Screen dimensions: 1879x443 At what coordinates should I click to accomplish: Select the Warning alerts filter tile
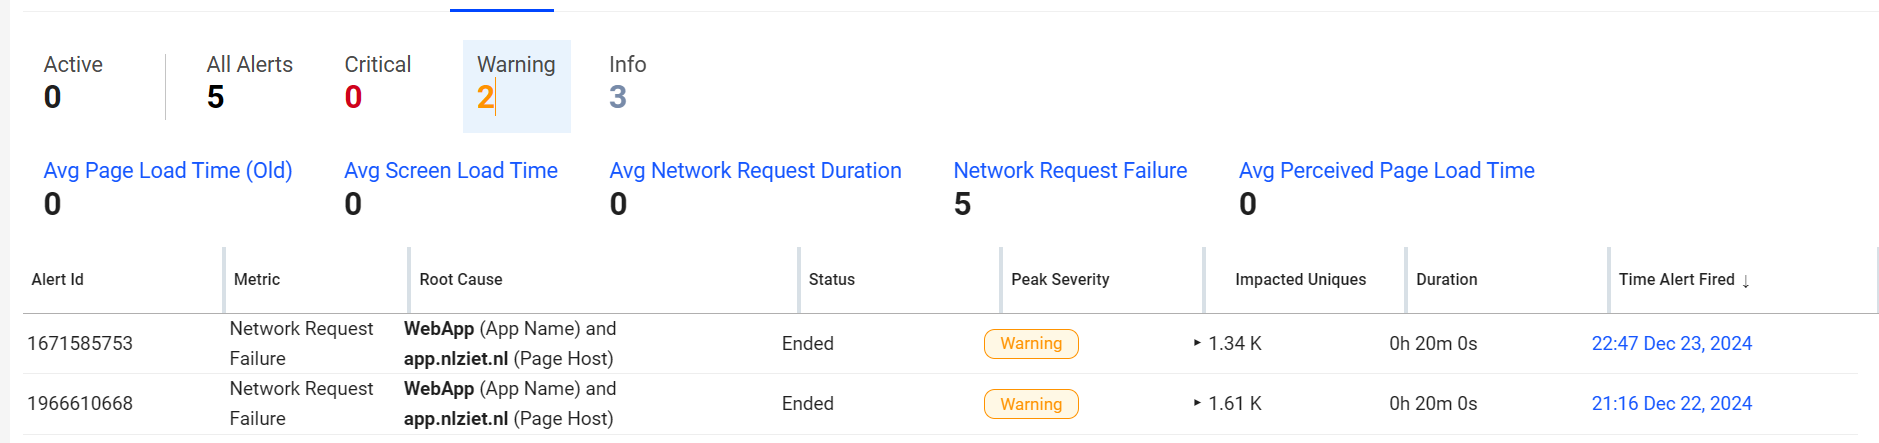[x=516, y=86]
